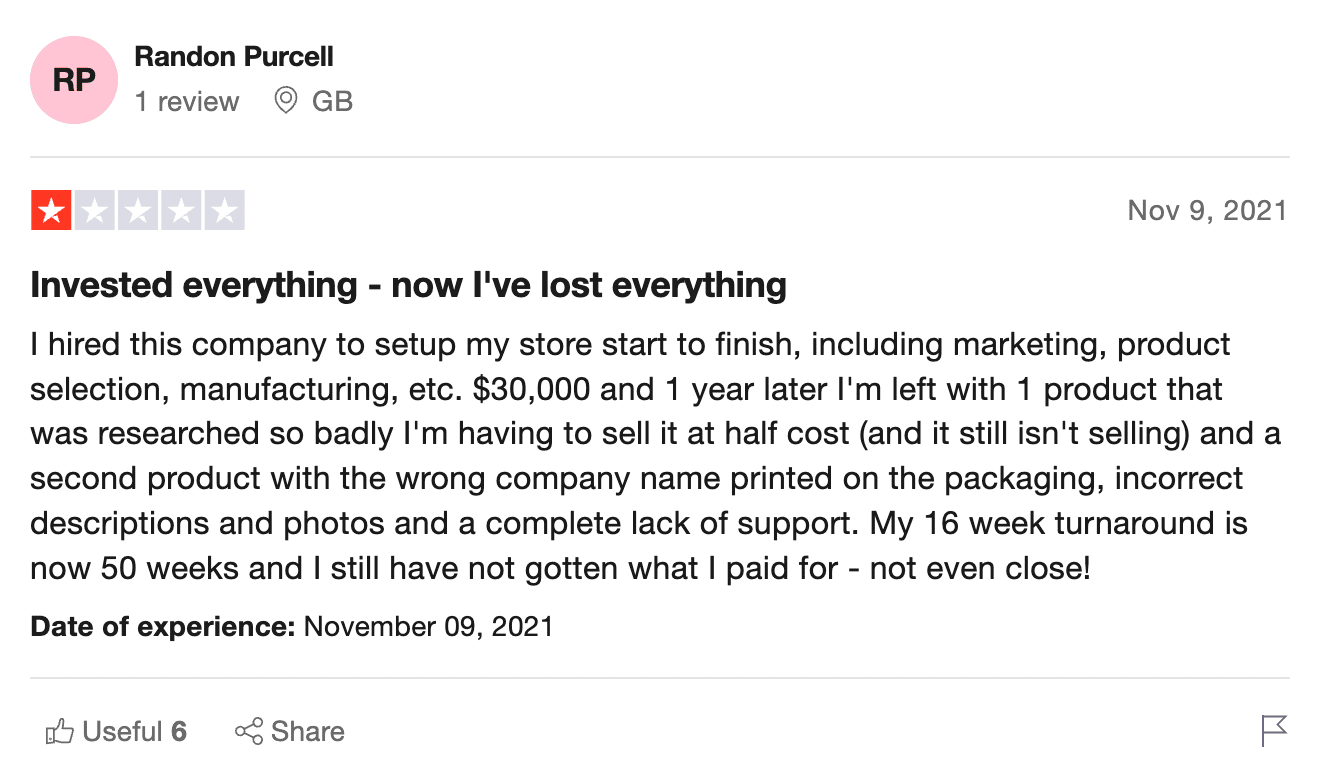Click the review body text paragraph
1324x776 pixels.
coord(656,457)
